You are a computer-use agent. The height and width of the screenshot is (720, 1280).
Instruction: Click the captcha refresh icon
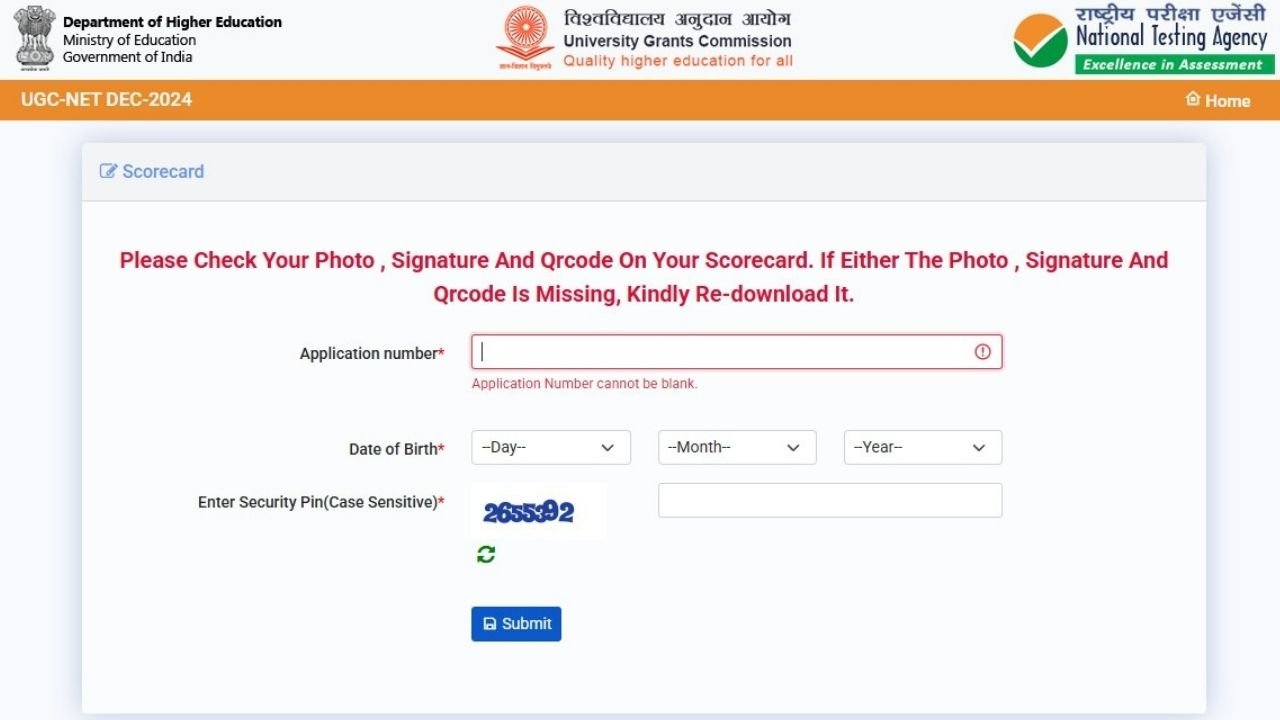coord(486,554)
